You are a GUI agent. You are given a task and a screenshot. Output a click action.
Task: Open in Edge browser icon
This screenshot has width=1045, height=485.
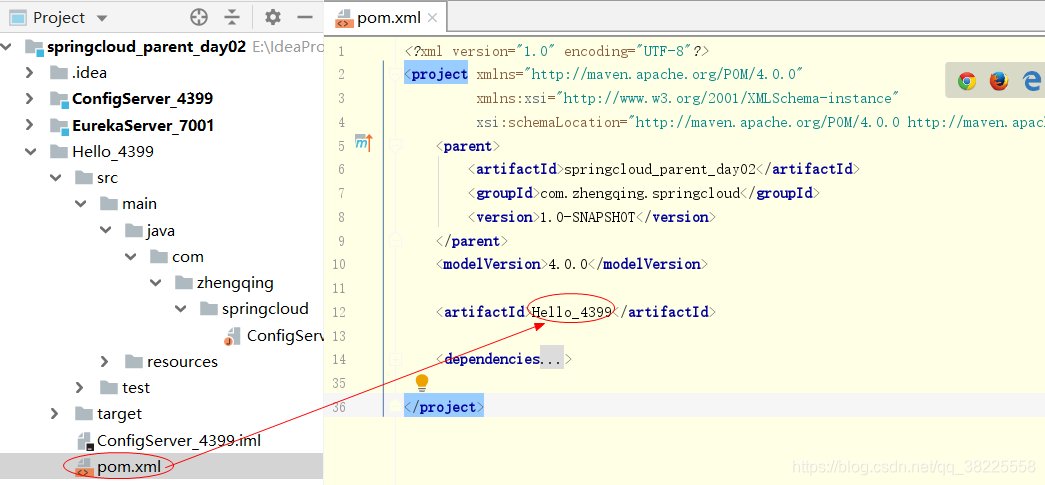1031,81
